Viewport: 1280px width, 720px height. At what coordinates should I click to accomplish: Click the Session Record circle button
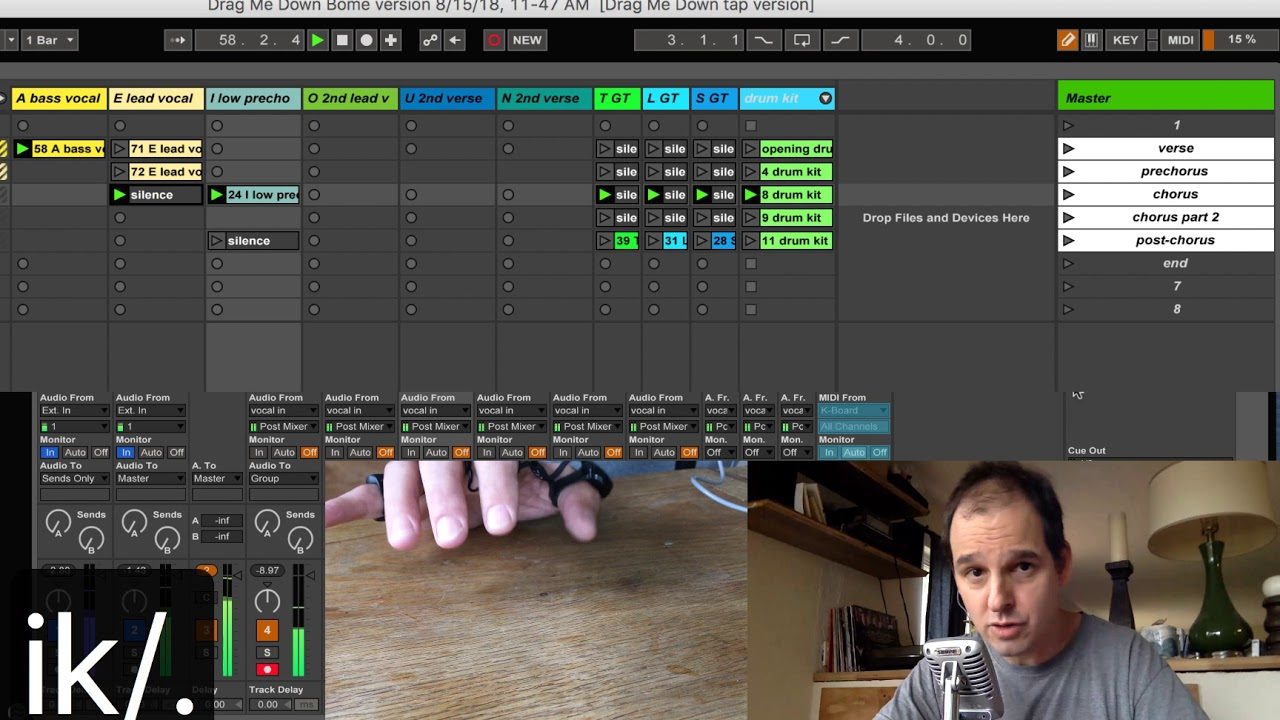(x=494, y=40)
